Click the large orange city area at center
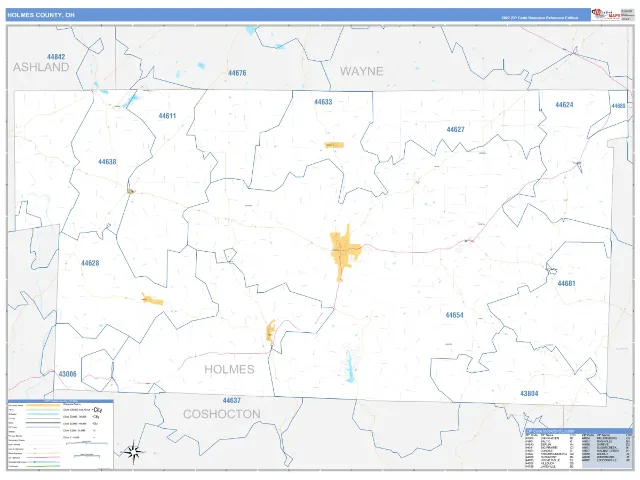Screen dimensions: 640x480 click(x=344, y=253)
